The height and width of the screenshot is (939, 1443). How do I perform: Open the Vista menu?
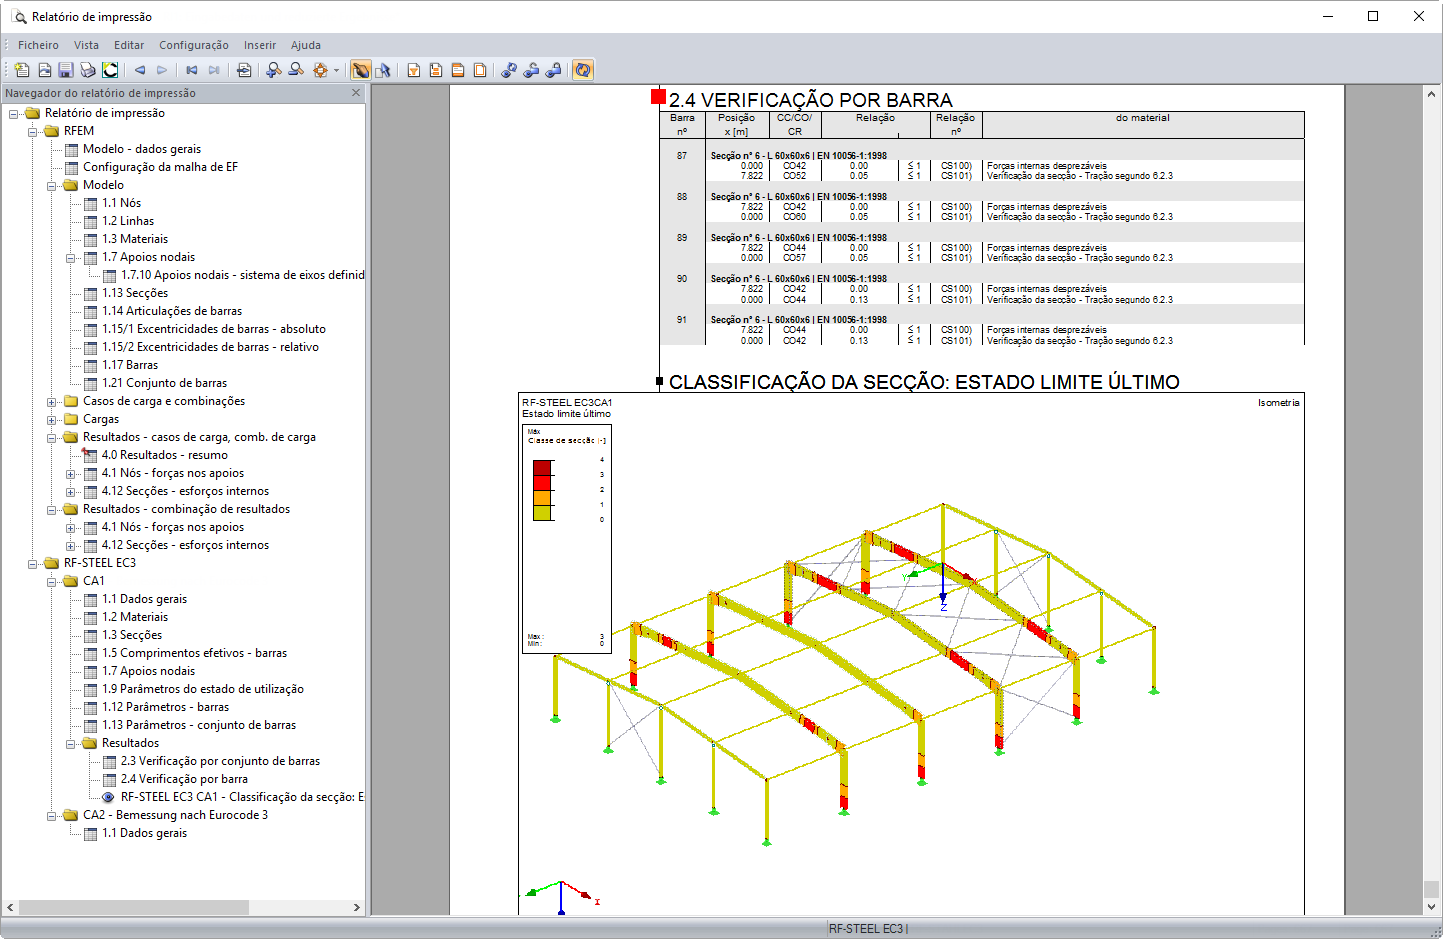[x=86, y=45]
